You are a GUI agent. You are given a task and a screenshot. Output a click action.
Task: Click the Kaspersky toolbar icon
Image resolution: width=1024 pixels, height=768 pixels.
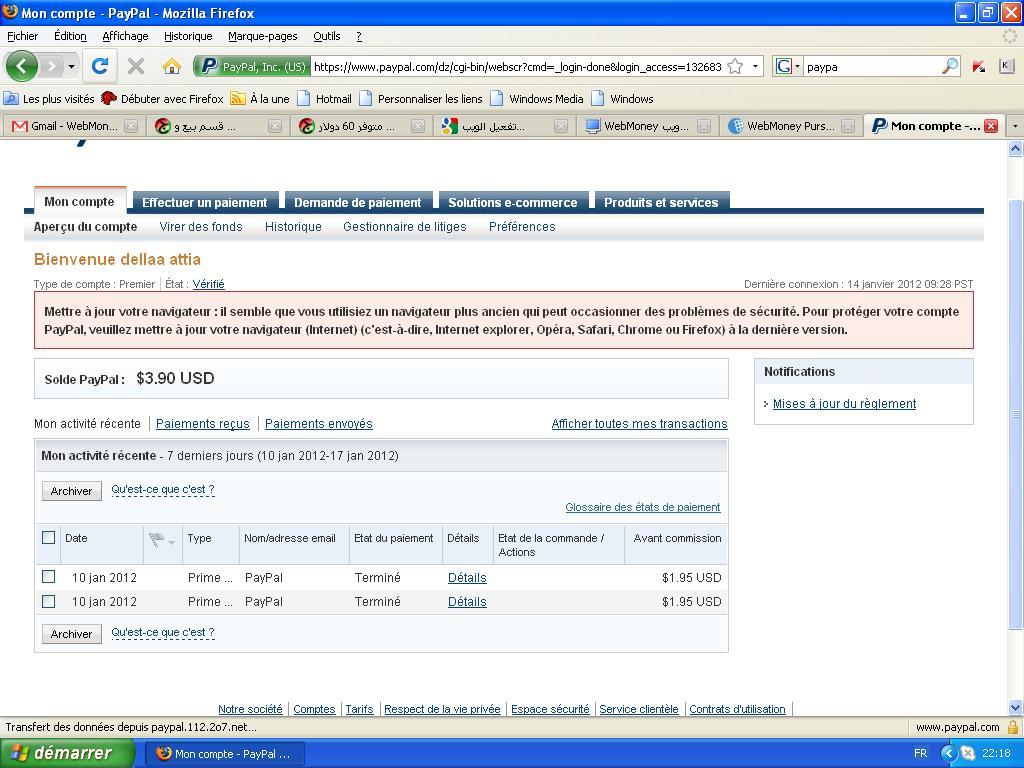pyautogui.click(x=978, y=66)
